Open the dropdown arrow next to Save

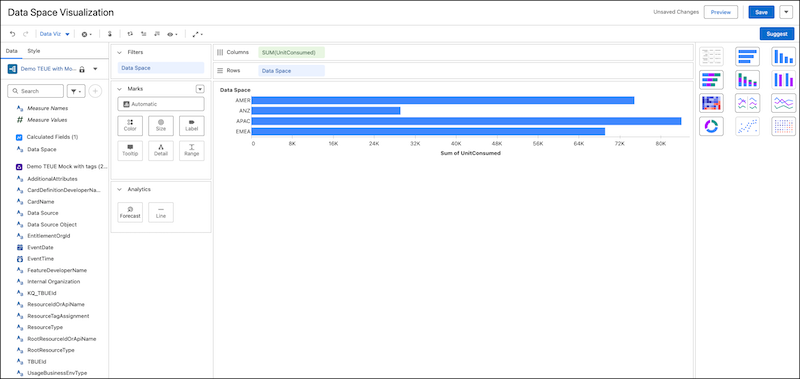[x=785, y=12]
